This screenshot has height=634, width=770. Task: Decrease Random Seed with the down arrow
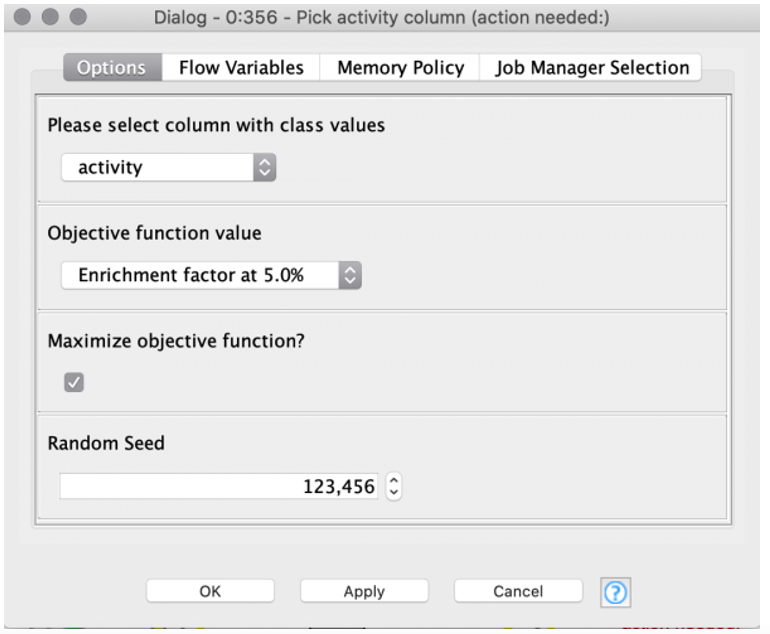pos(394,493)
